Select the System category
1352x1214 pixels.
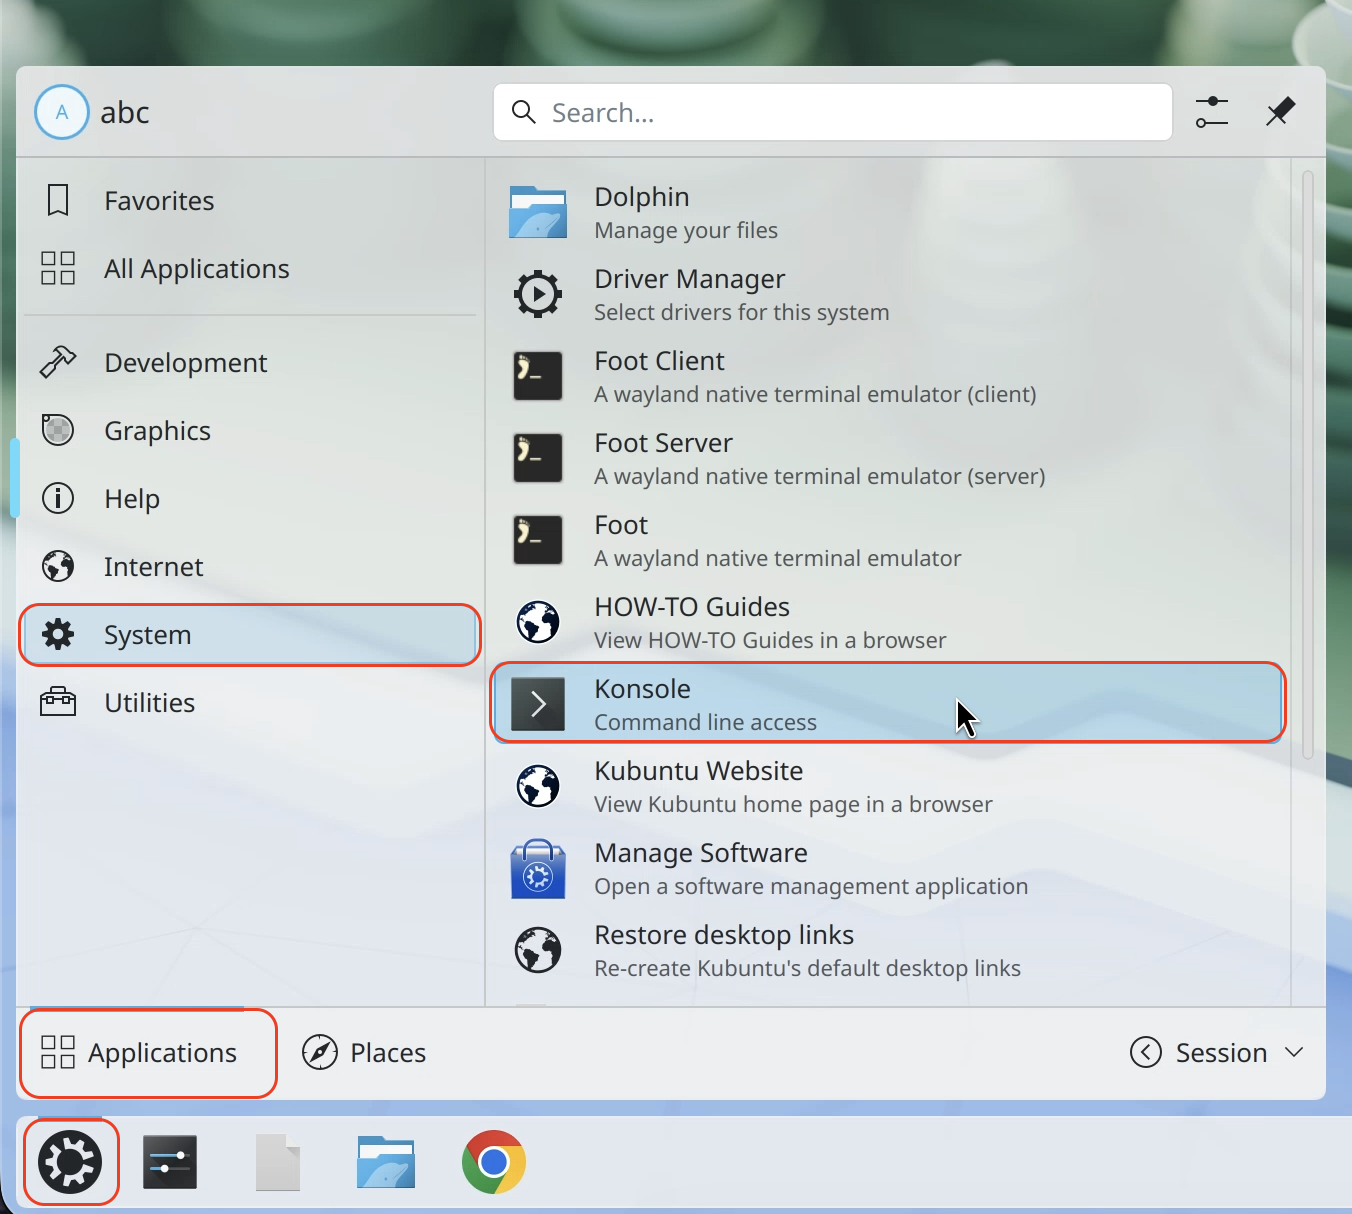click(x=249, y=635)
